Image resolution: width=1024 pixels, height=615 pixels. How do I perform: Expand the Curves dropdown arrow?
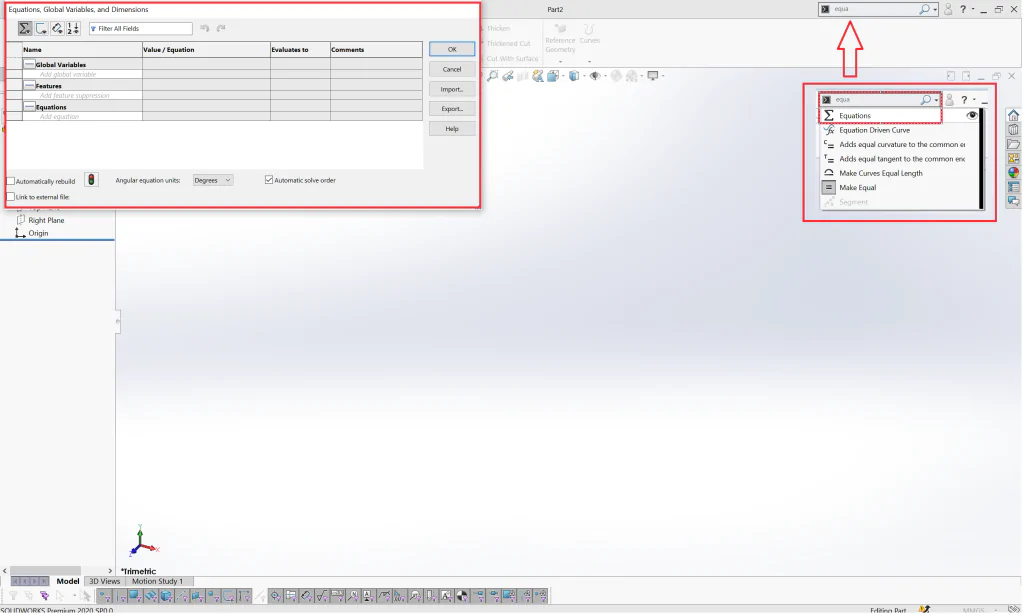click(x=589, y=61)
